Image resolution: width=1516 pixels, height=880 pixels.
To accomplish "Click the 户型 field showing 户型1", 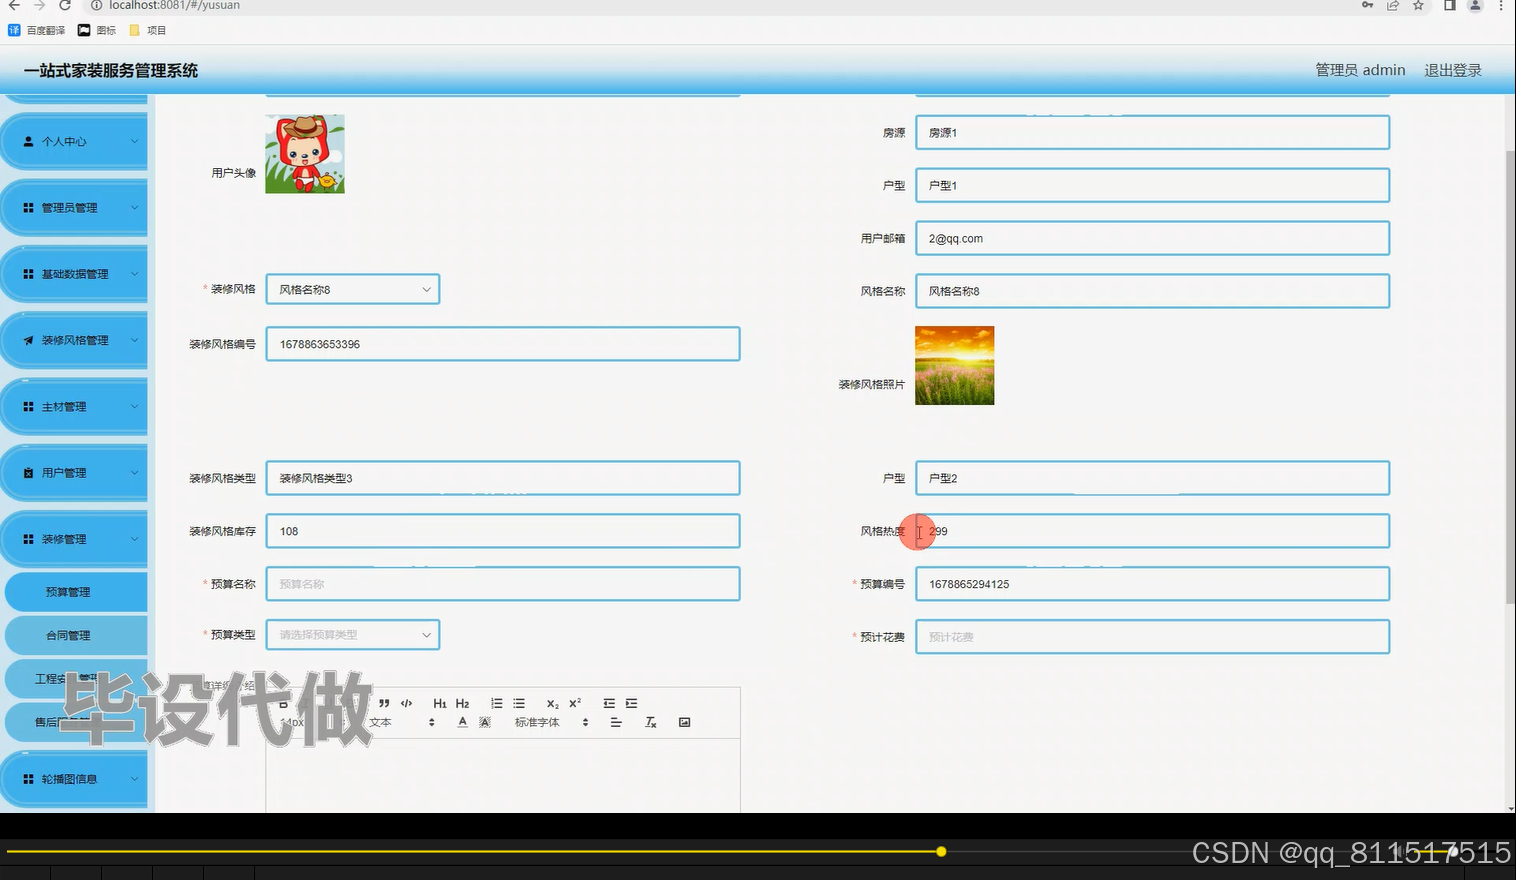I will point(1152,185).
